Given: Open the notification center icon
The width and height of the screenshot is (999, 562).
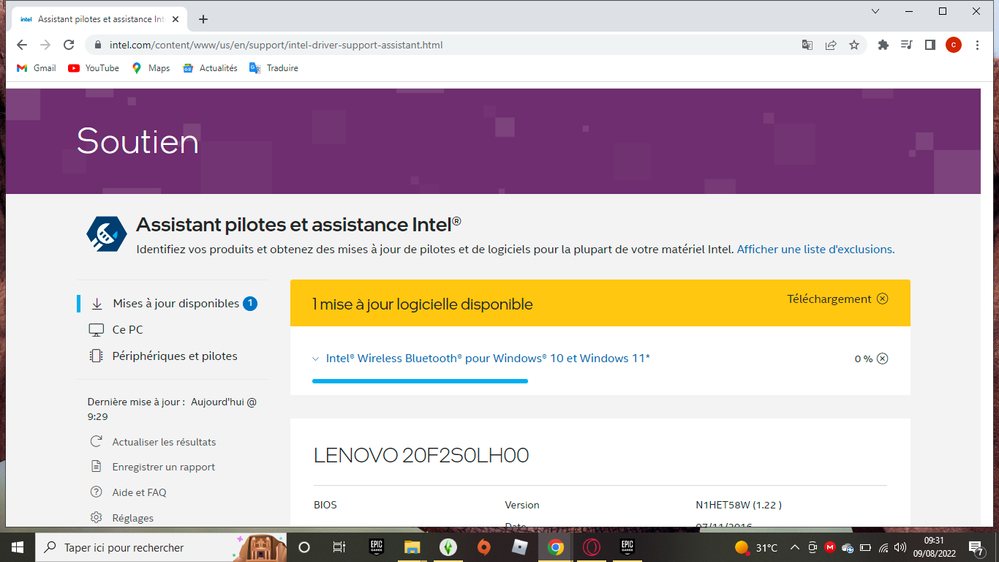Looking at the screenshot, I should [976, 547].
